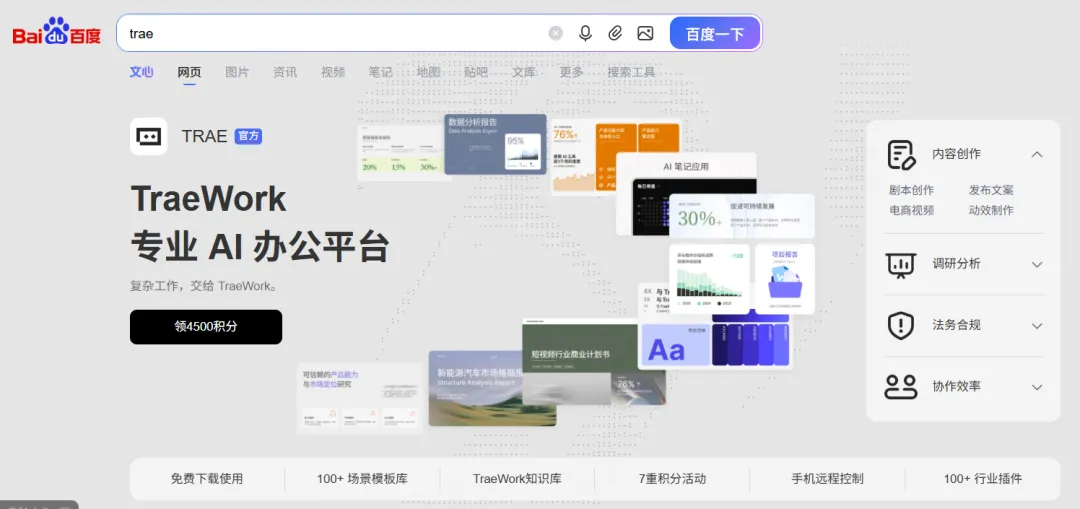The height and width of the screenshot is (509, 1080).
Task: Click the Baidu logo
Action: 56,32
